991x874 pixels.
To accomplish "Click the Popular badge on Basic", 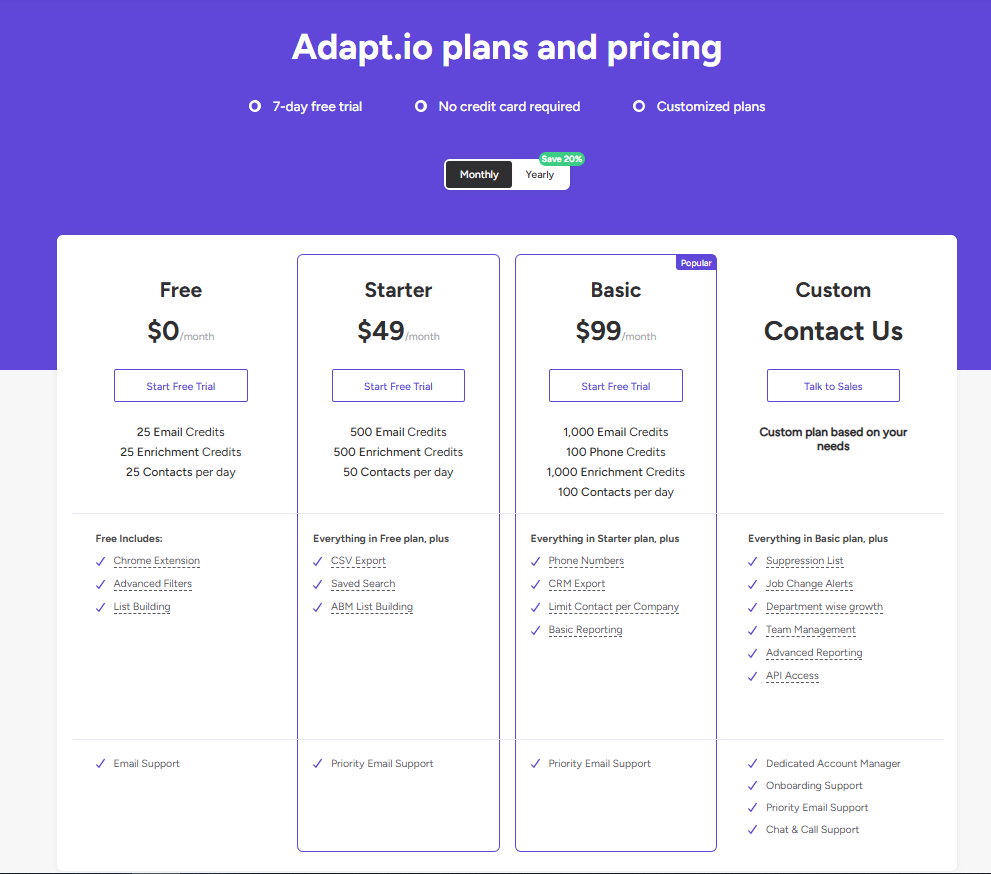I will (x=696, y=263).
